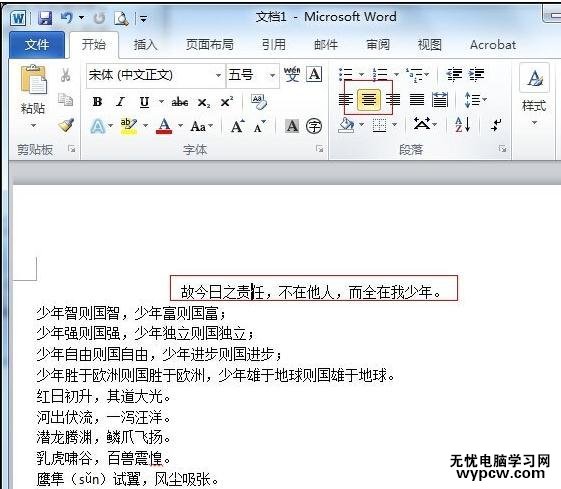Open print preview from the quick access toolbar
561x489 pixels.
[121, 18]
